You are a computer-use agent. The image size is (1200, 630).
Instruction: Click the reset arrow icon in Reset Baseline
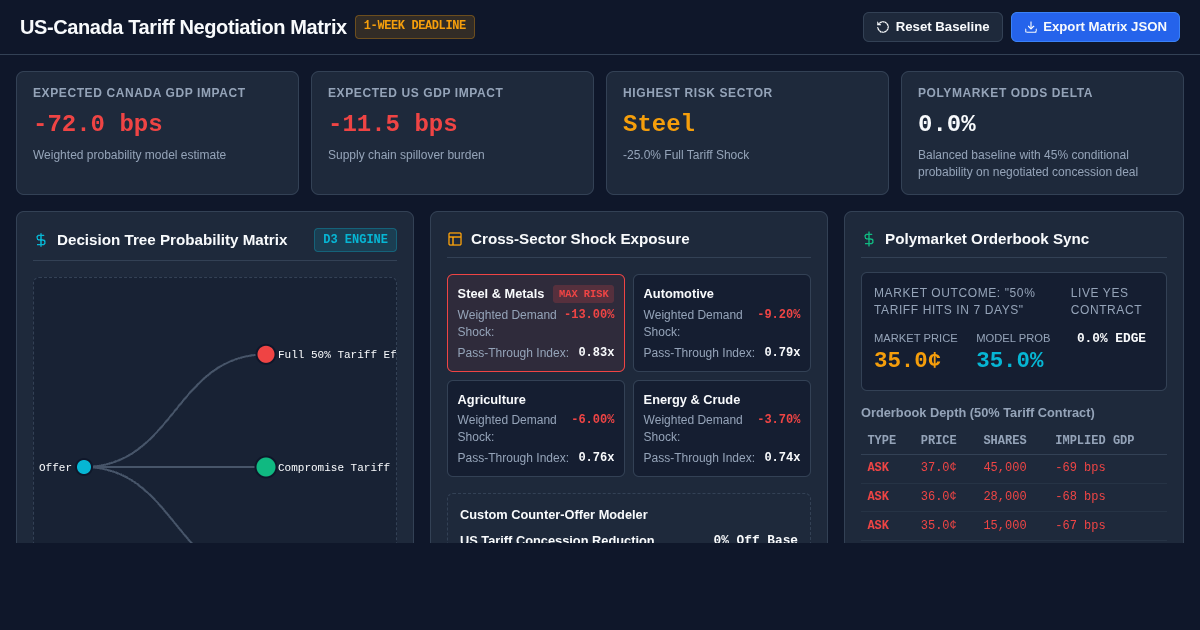pyautogui.click(x=883, y=27)
